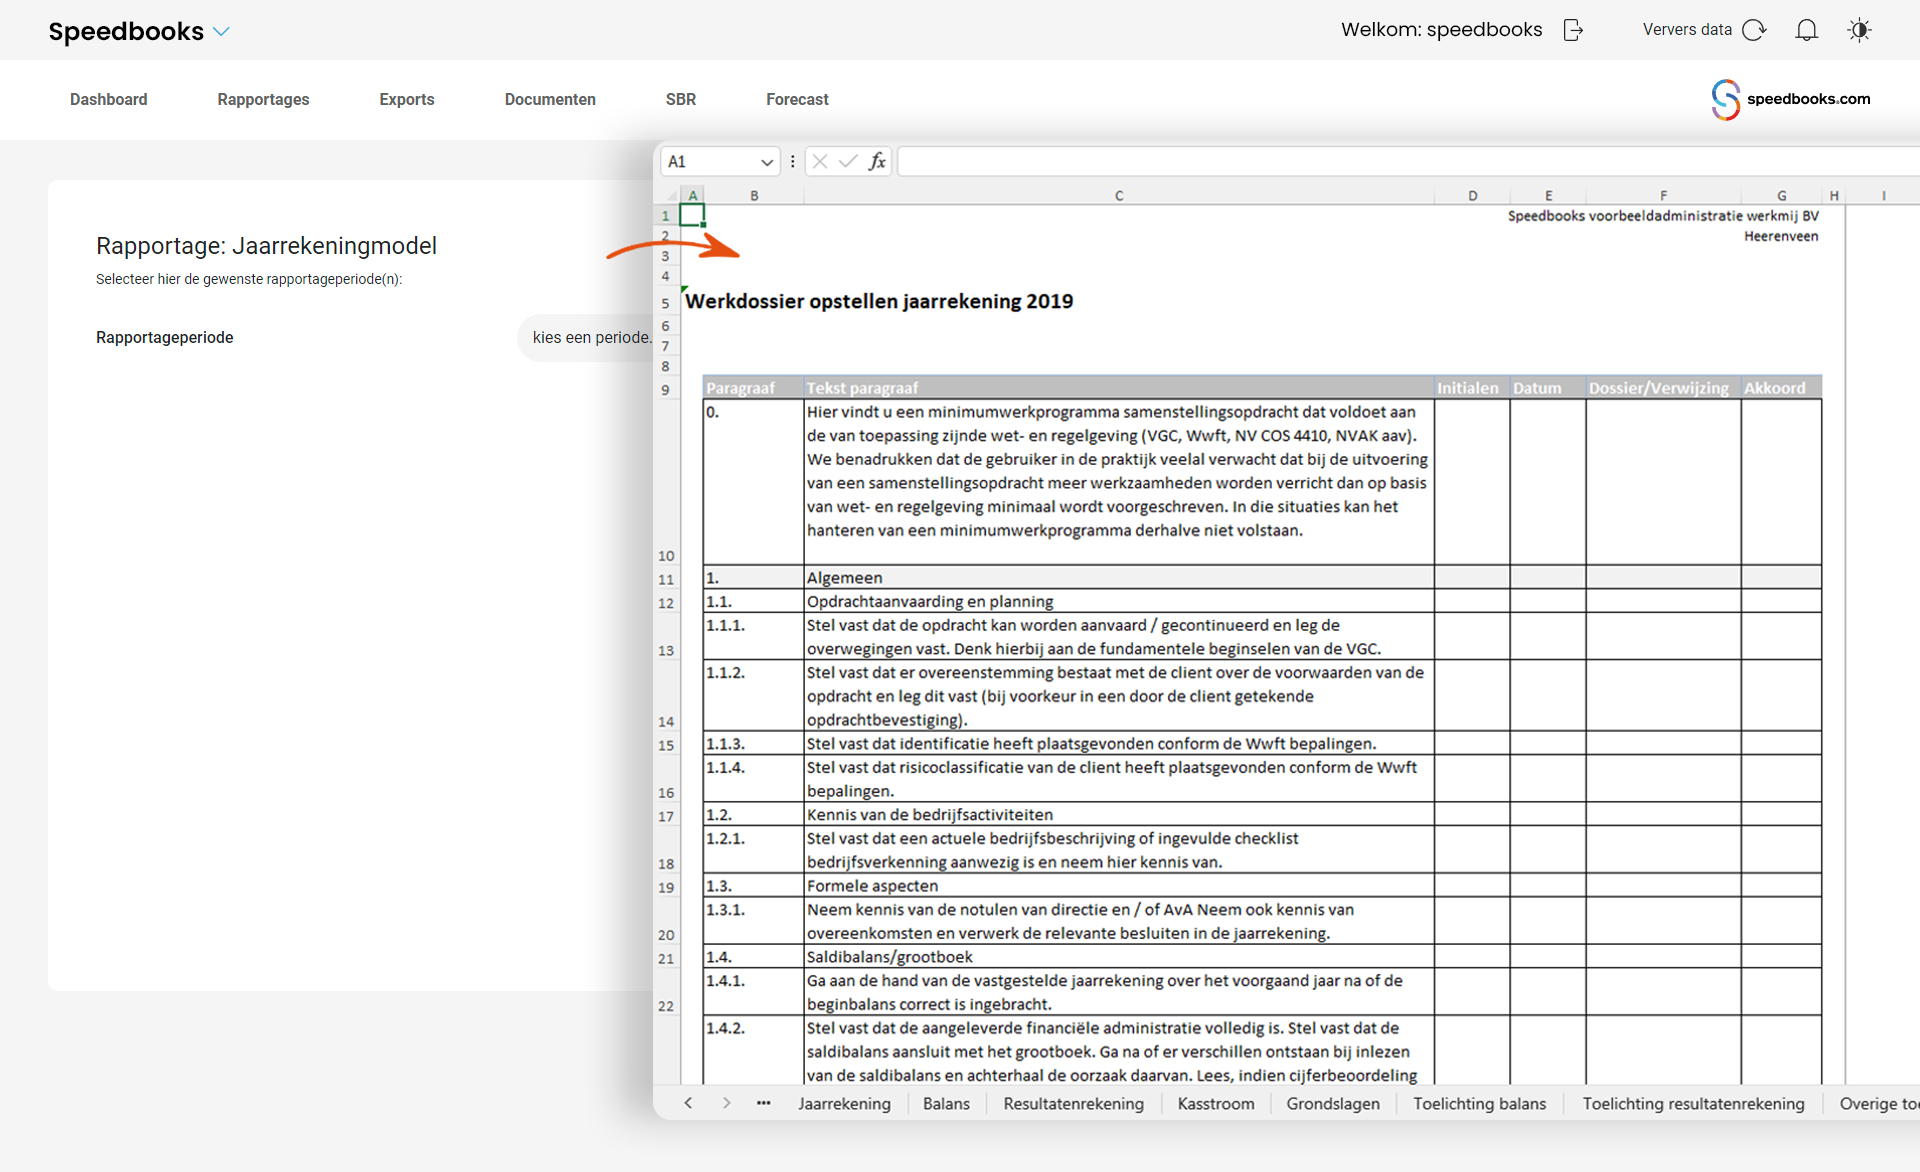The image size is (1920, 1172).
Task: Open the Documenten menu
Action: (550, 99)
